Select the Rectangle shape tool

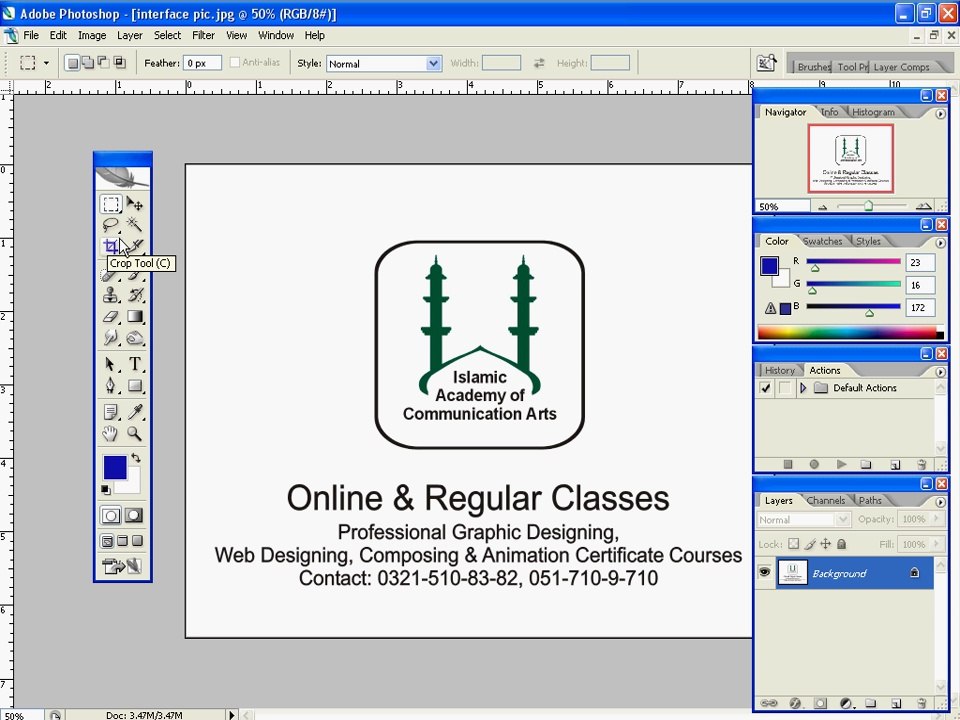pos(135,386)
